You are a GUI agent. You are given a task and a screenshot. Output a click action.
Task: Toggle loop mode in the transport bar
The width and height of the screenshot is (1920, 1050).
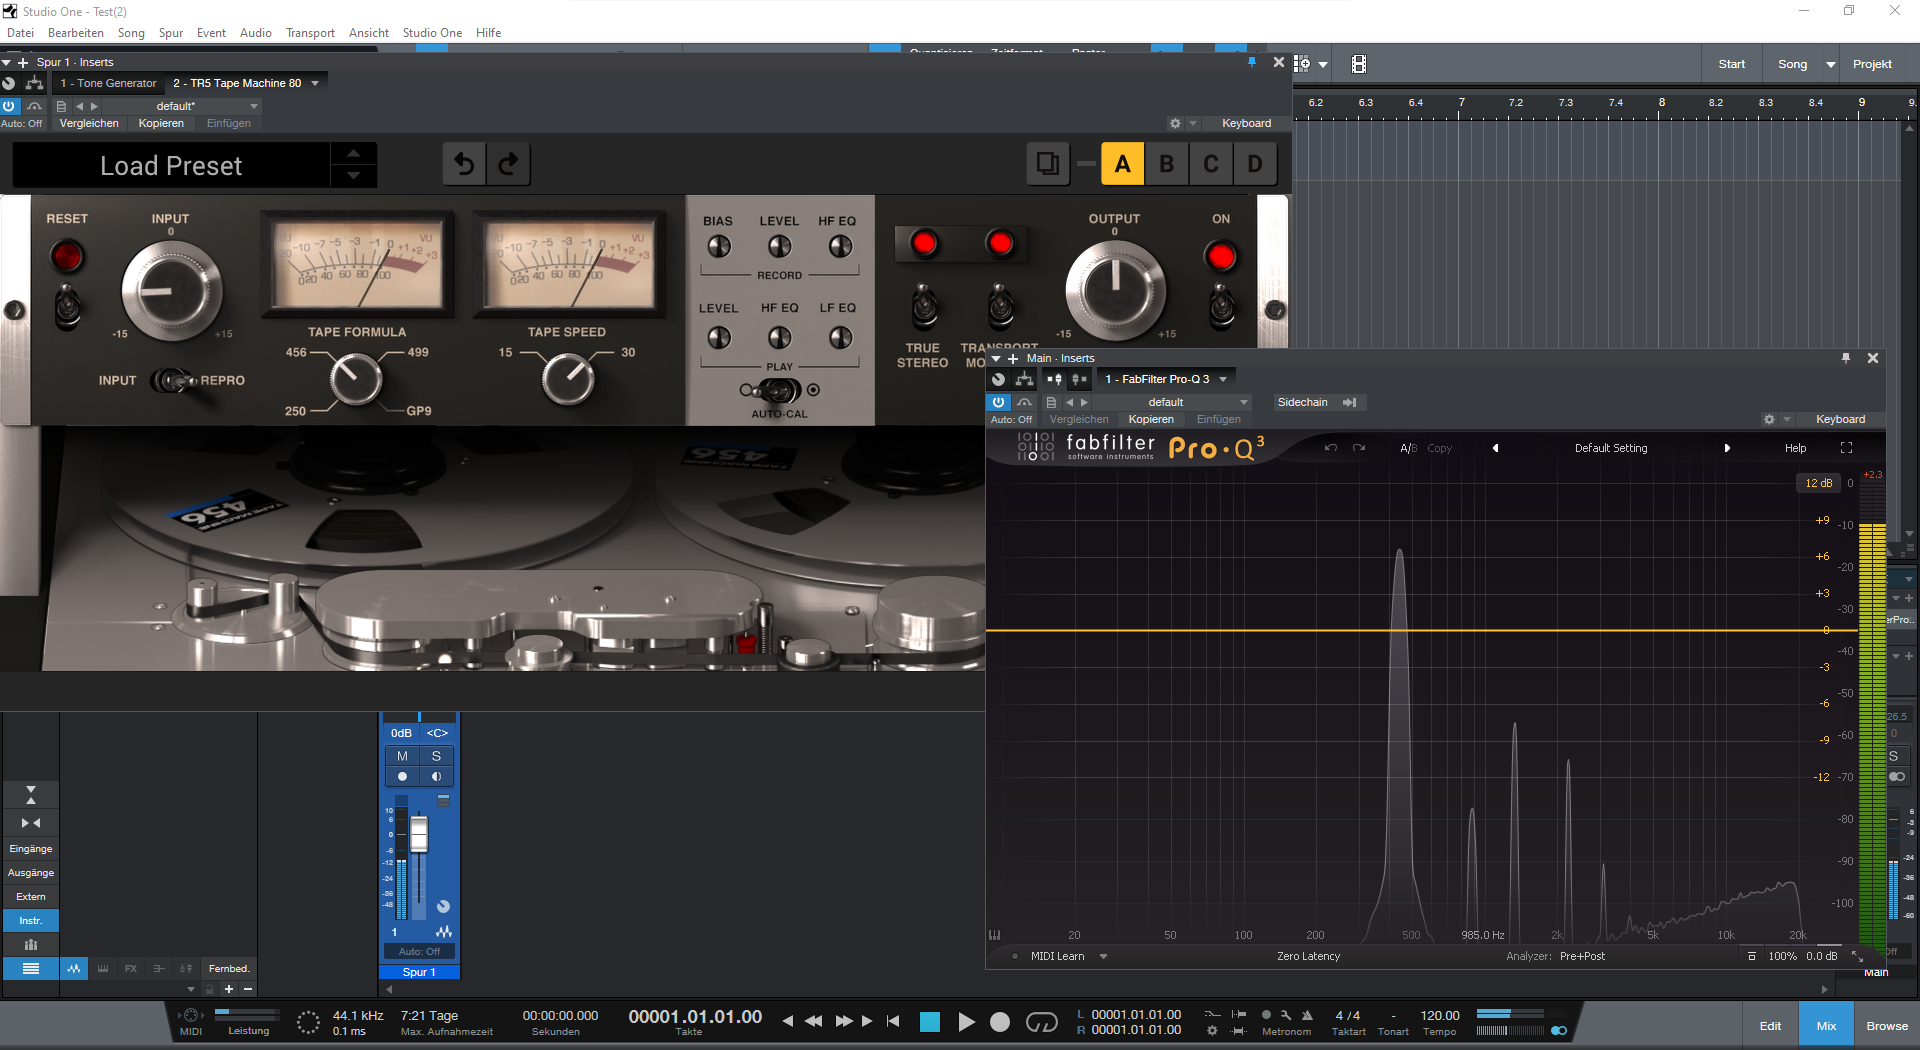click(x=1041, y=1021)
